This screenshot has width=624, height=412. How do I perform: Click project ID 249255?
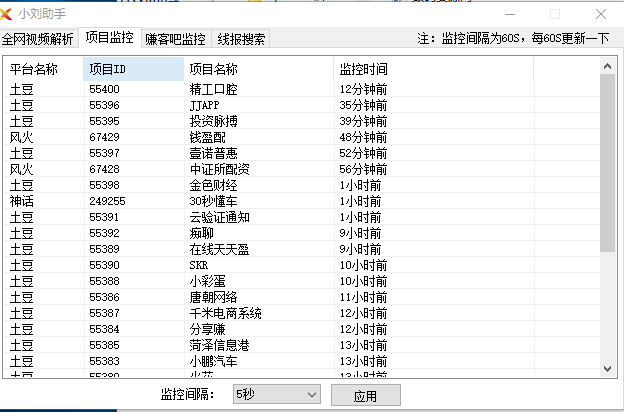point(107,201)
